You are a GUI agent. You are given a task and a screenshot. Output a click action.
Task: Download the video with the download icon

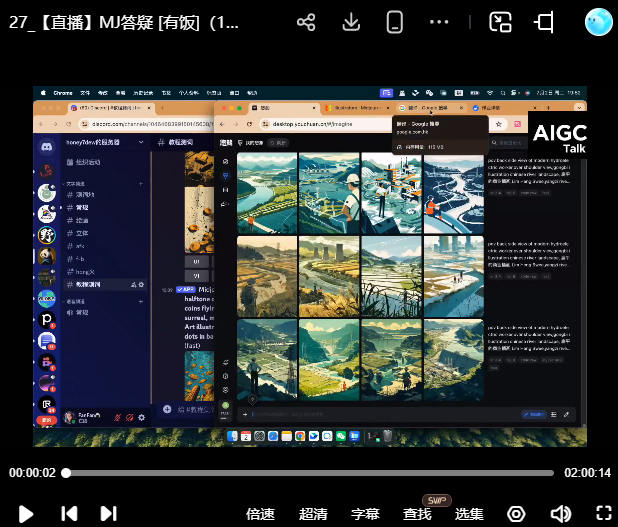coord(351,22)
